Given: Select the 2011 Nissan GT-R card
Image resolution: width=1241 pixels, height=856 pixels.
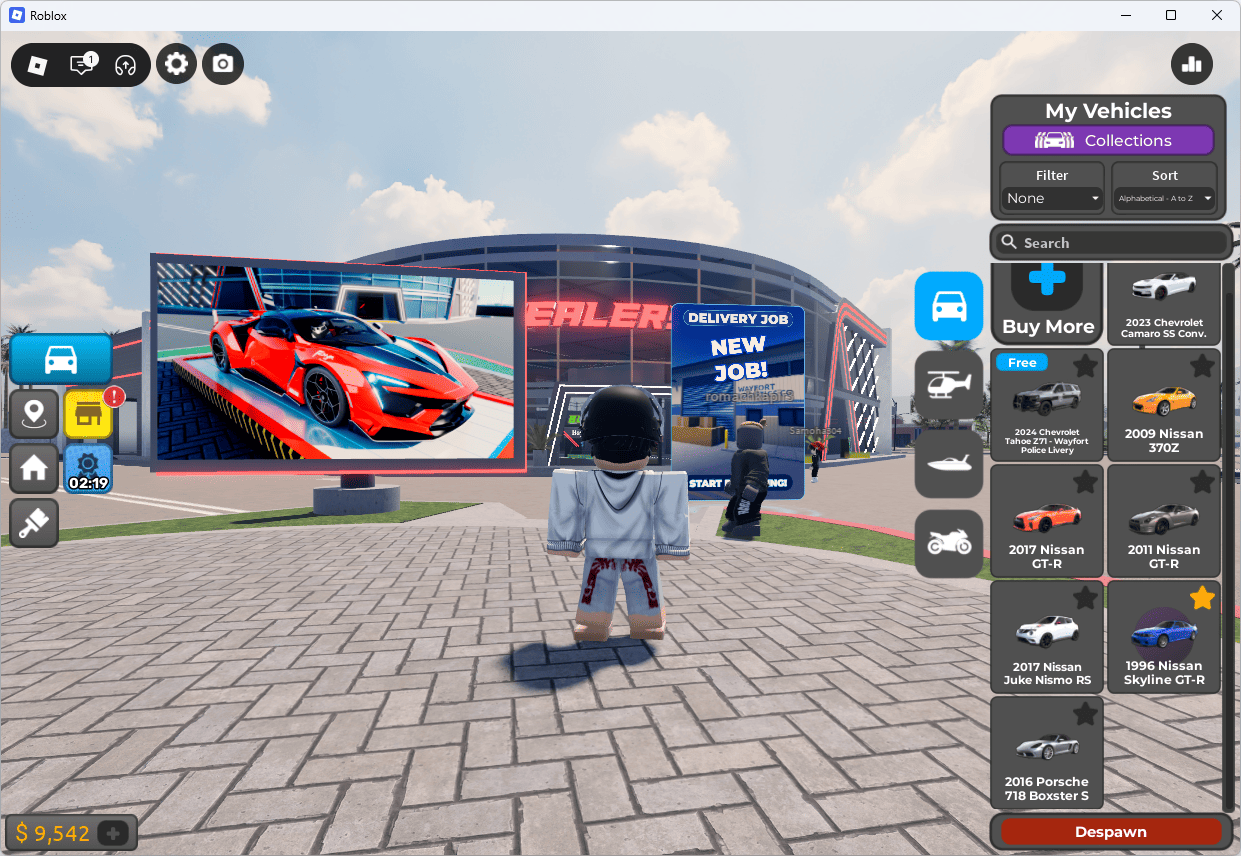Looking at the screenshot, I should (1164, 520).
